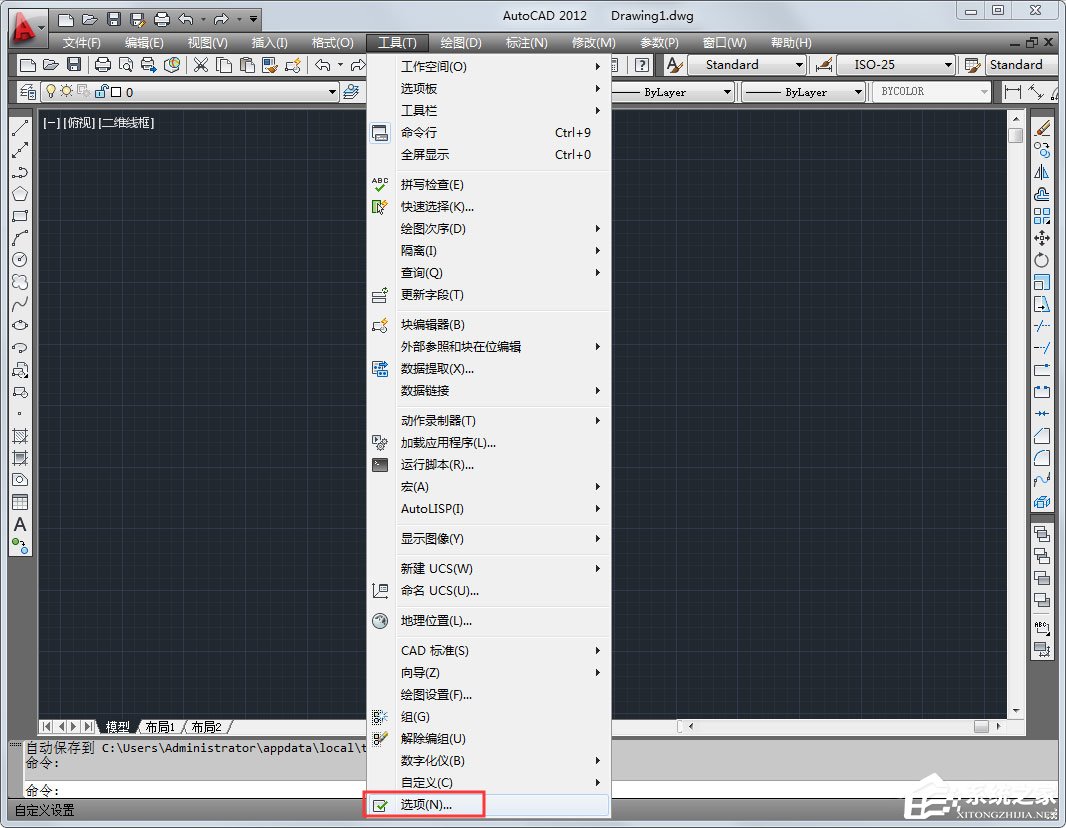The height and width of the screenshot is (828, 1066).
Task: Choose the Hatch tool
Action: tap(20, 435)
